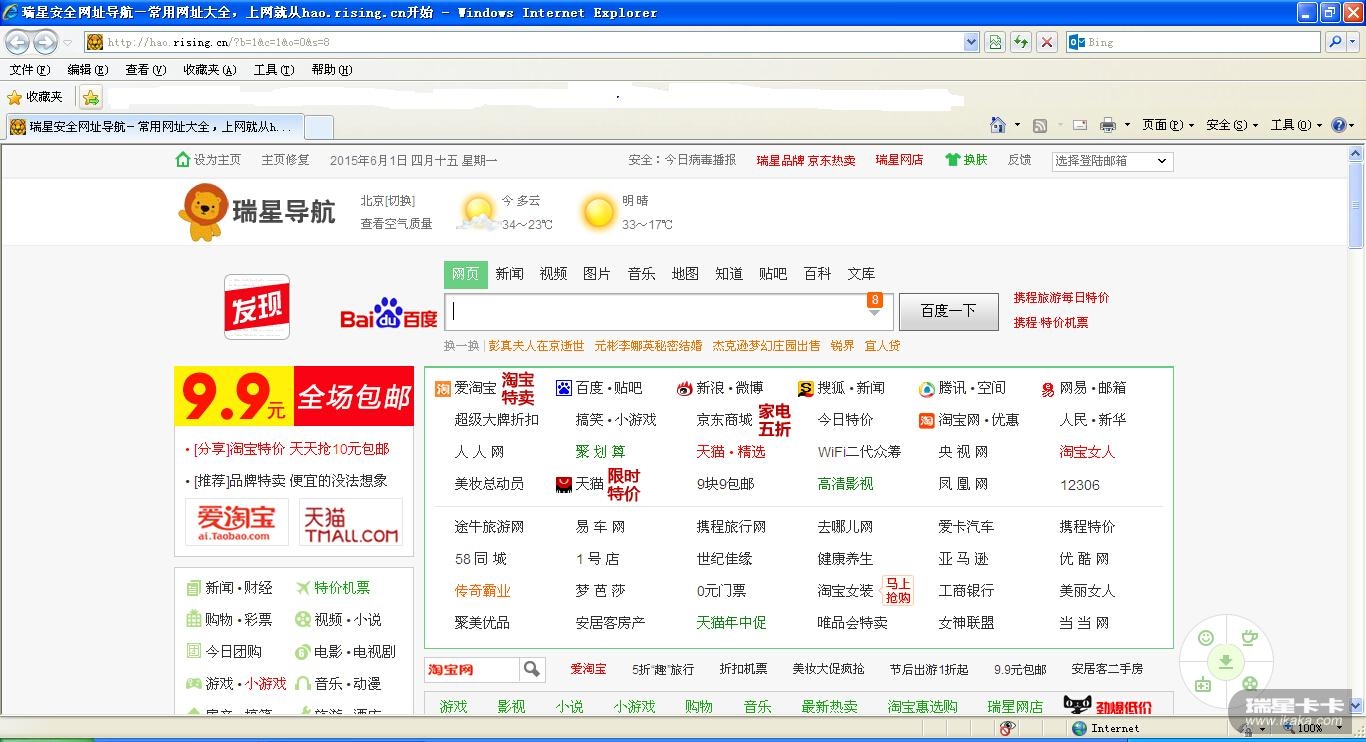Viewport: 1366px width, 742px height.
Task: Expand the 工具(O) command bar dropdown
Action: coord(1319,125)
